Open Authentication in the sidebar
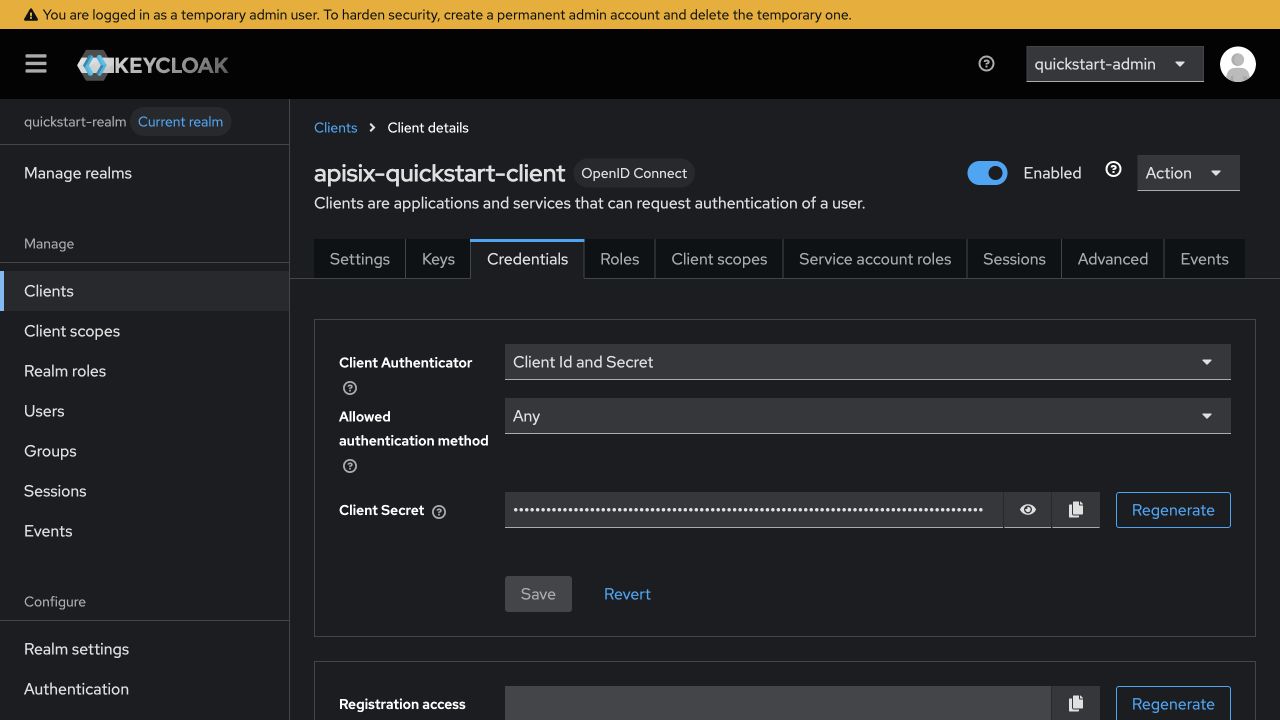 pyautogui.click(x=144, y=689)
